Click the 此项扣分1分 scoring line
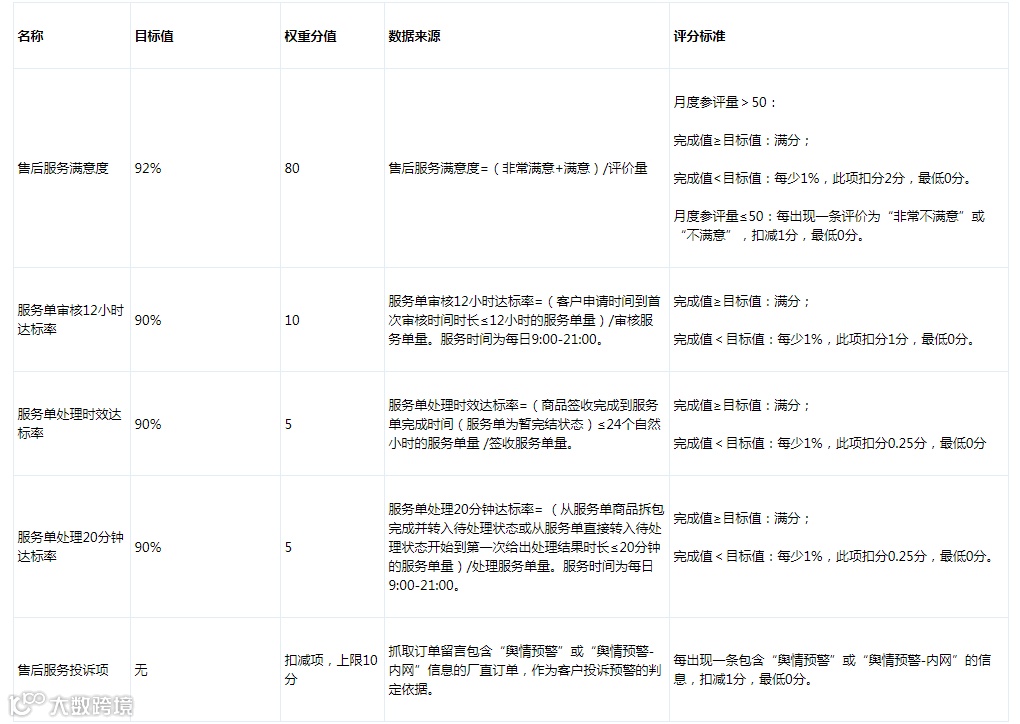This screenshot has height=724, width=1020. click(825, 339)
